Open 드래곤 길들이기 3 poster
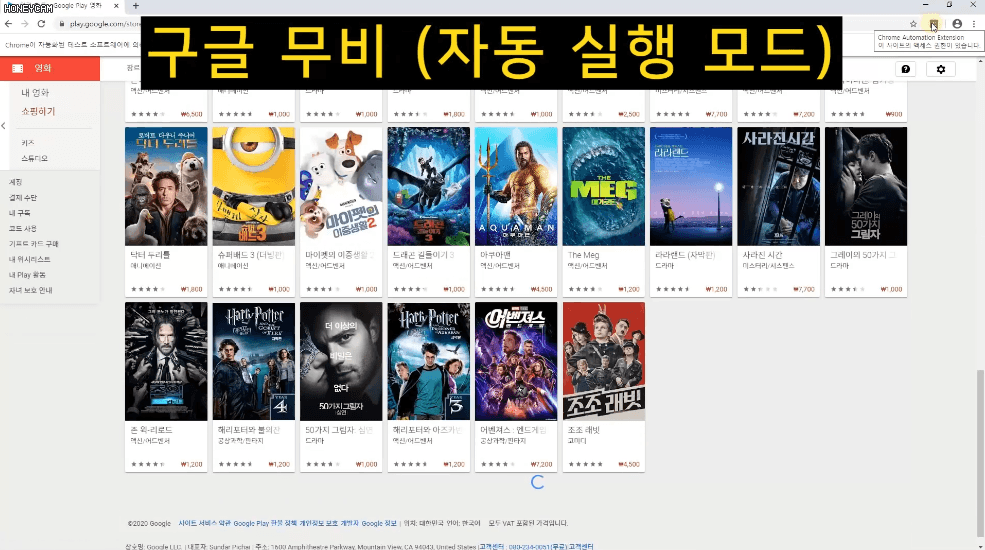985x550 pixels. point(428,186)
